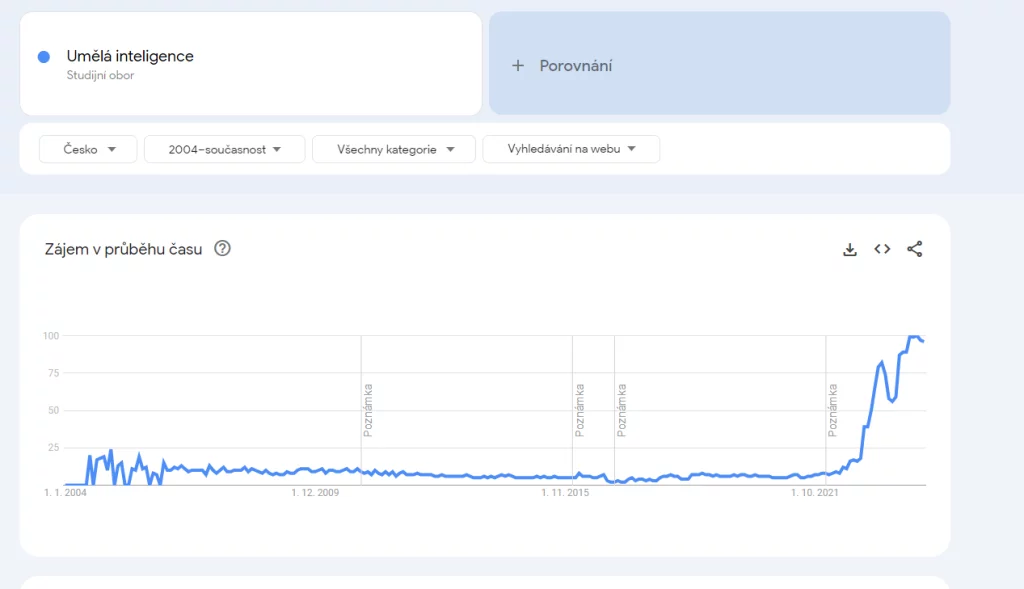Open the Česko region dropdown
This screenshot has width=1024, height=589.
coord(88,149)
